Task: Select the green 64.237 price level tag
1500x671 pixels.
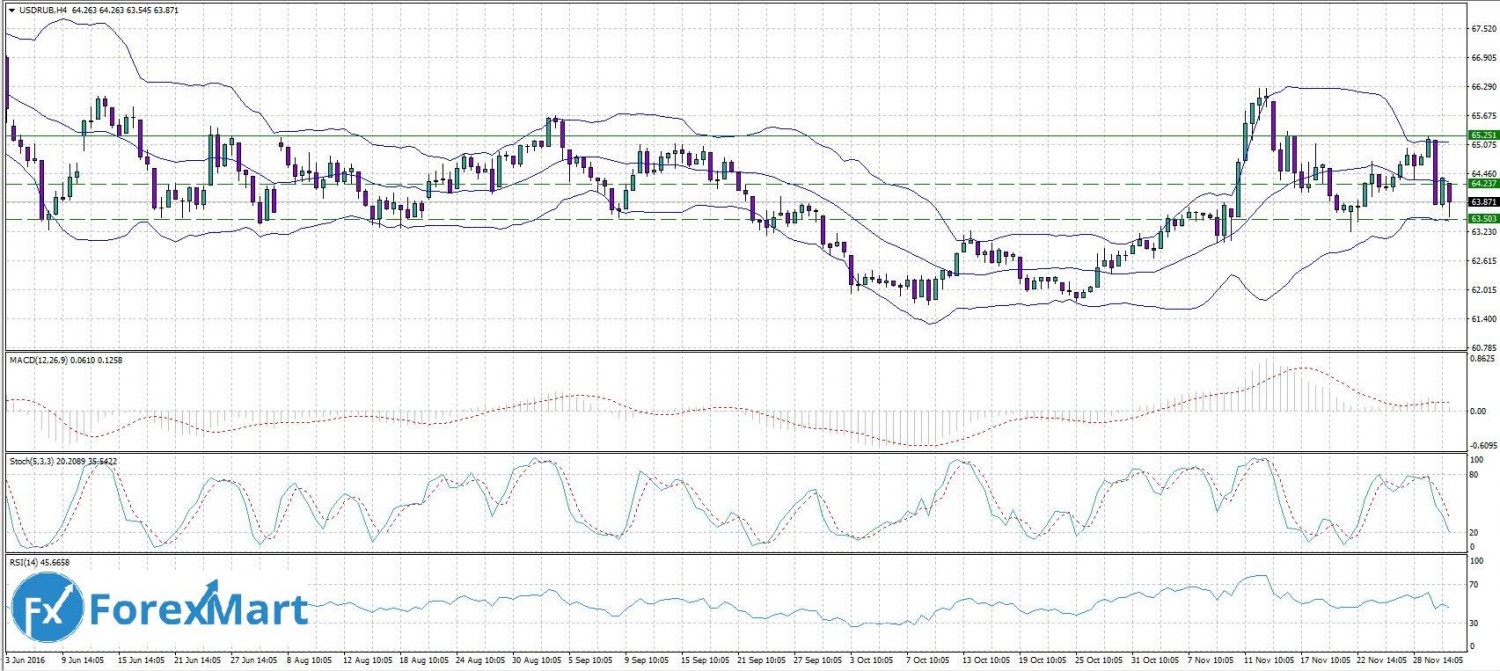Action: pos(1481,184)
